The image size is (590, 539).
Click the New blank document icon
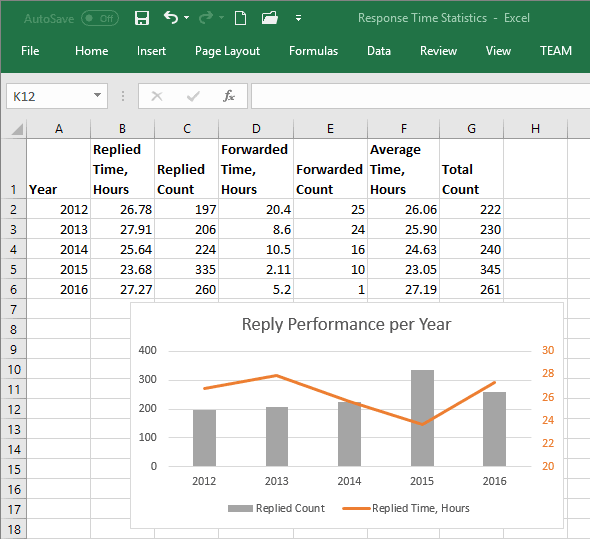coord(240,18)
